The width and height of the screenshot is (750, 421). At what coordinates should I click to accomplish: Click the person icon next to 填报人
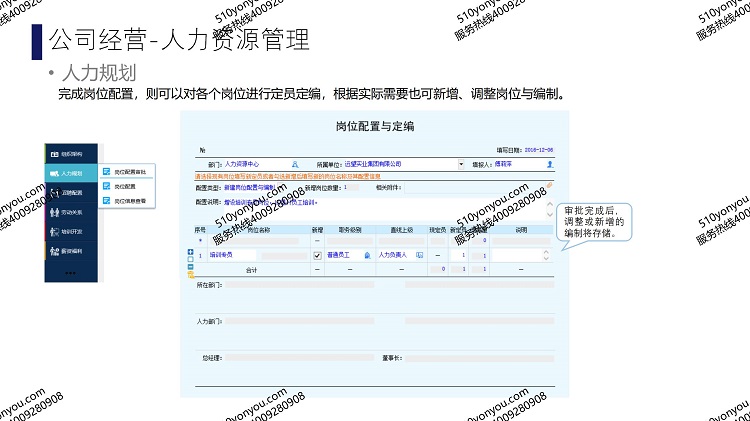coord(549,163)
